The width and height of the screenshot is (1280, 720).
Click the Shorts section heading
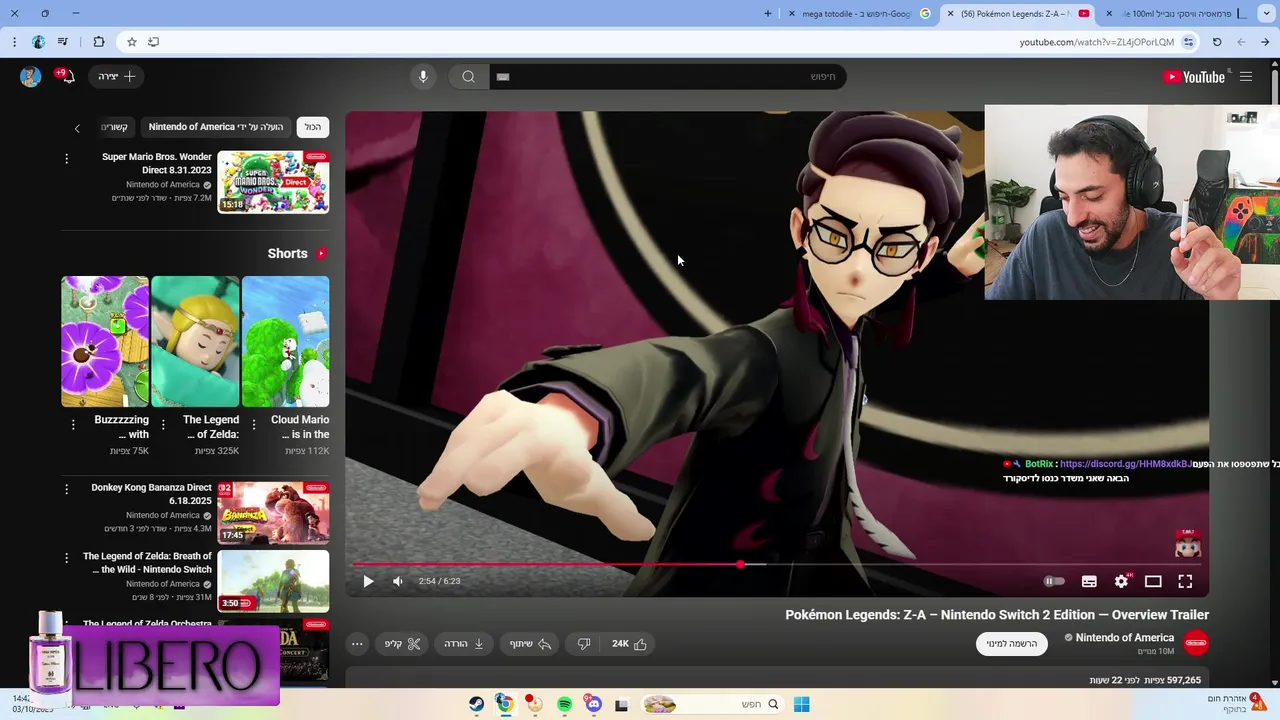point(288,254)
